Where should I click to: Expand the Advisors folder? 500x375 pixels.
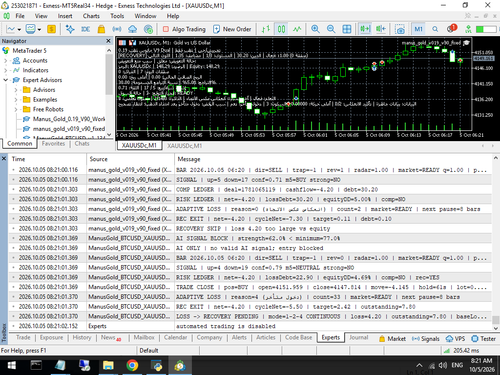[16, 90]
